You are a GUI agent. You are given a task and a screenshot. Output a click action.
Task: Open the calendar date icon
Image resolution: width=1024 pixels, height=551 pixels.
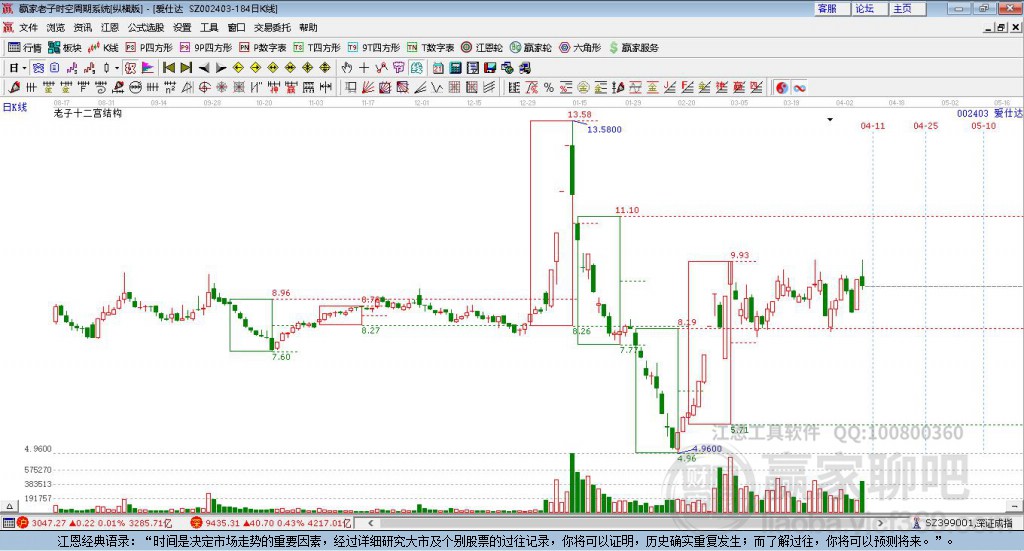pos(438,68)
